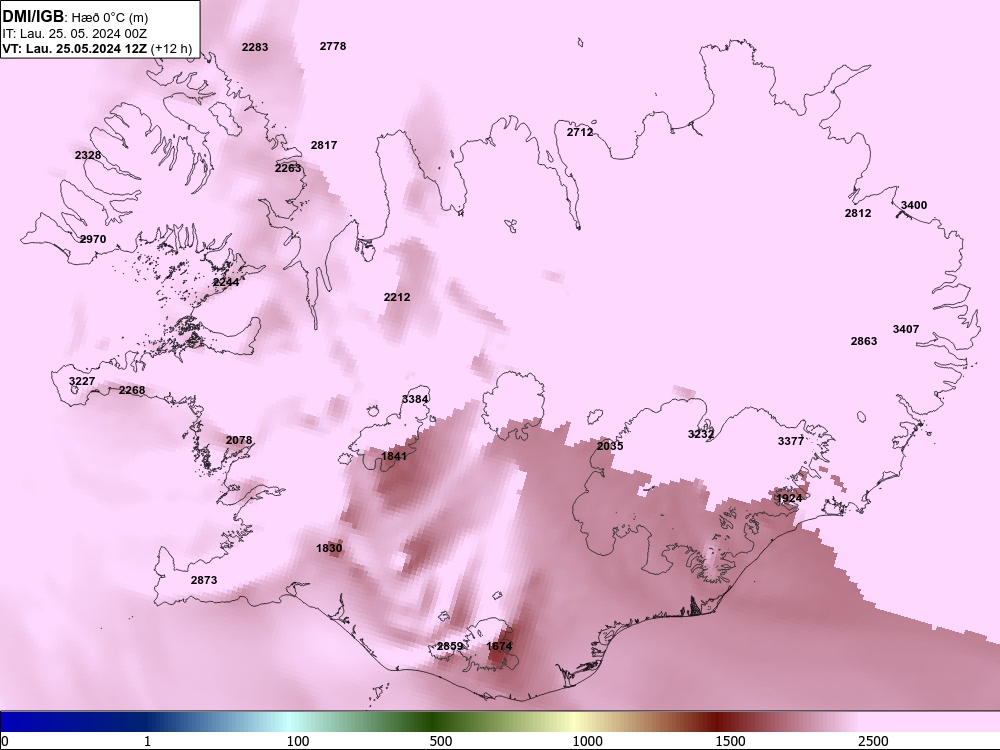Click the 1000 label on the color scale
Viewport: 1000px width, 750px height.
[x=587, y=741]
